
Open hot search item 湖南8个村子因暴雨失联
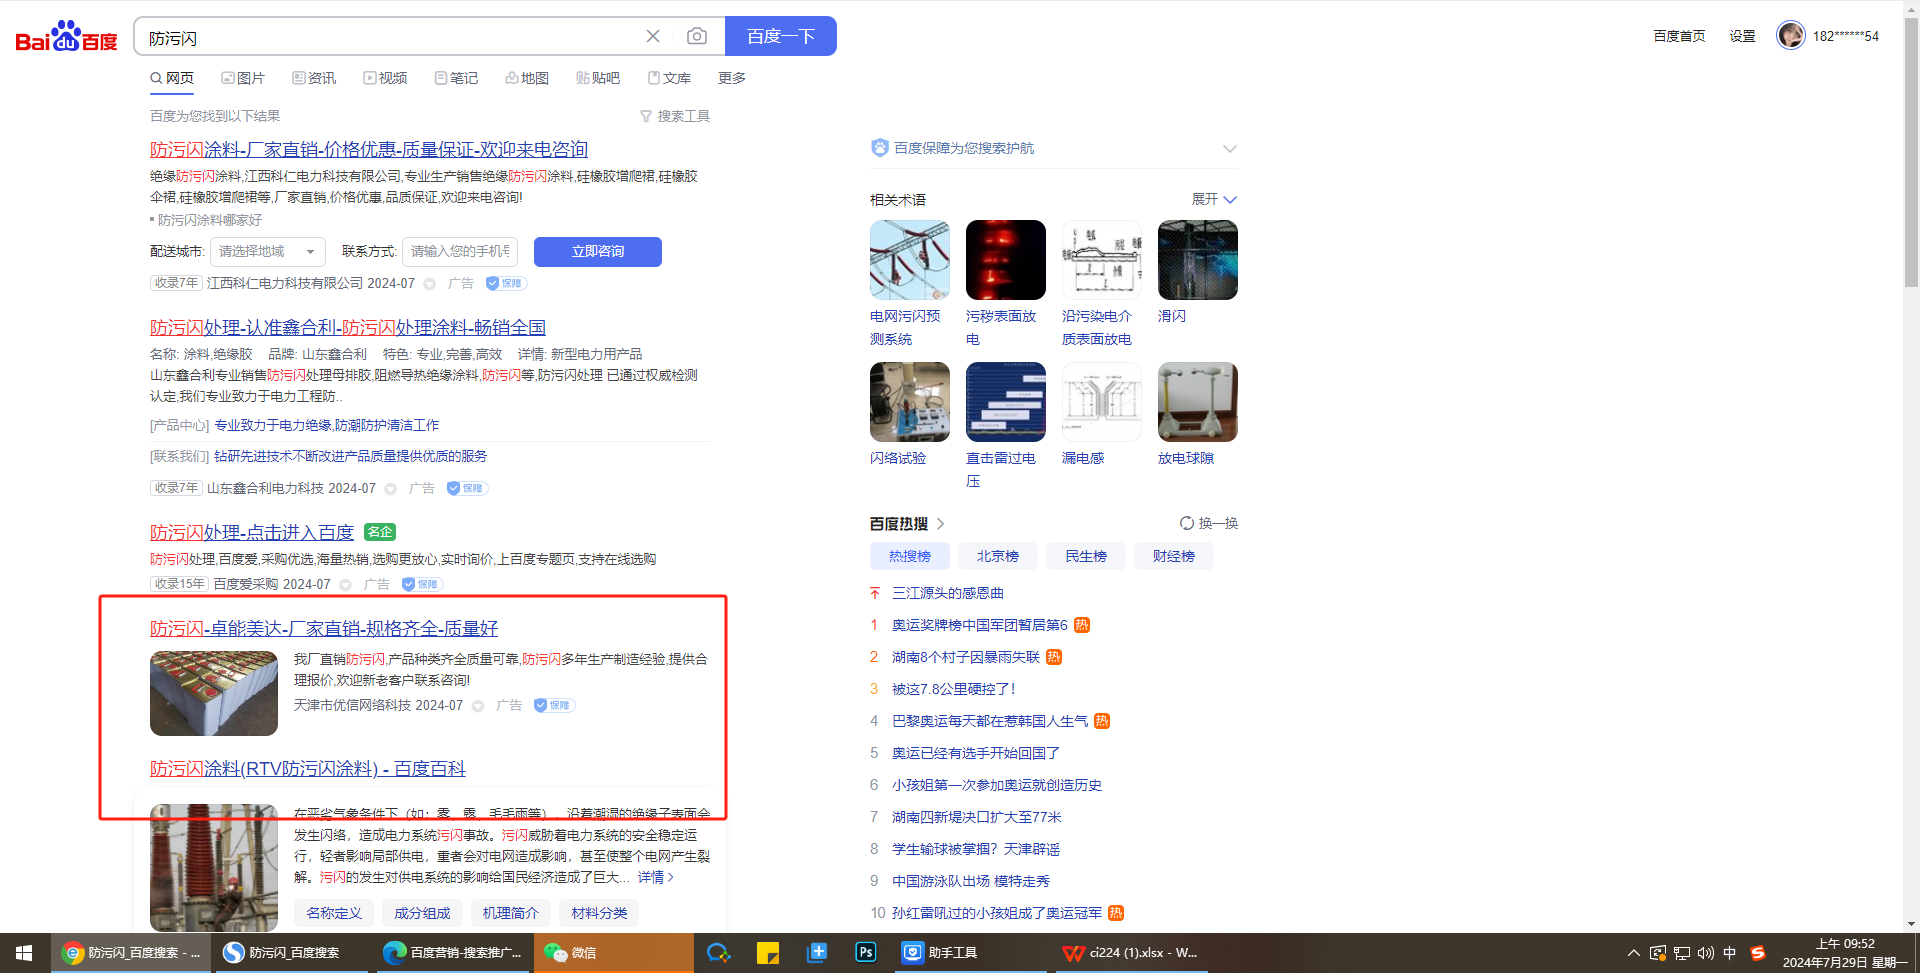[966, 657]
